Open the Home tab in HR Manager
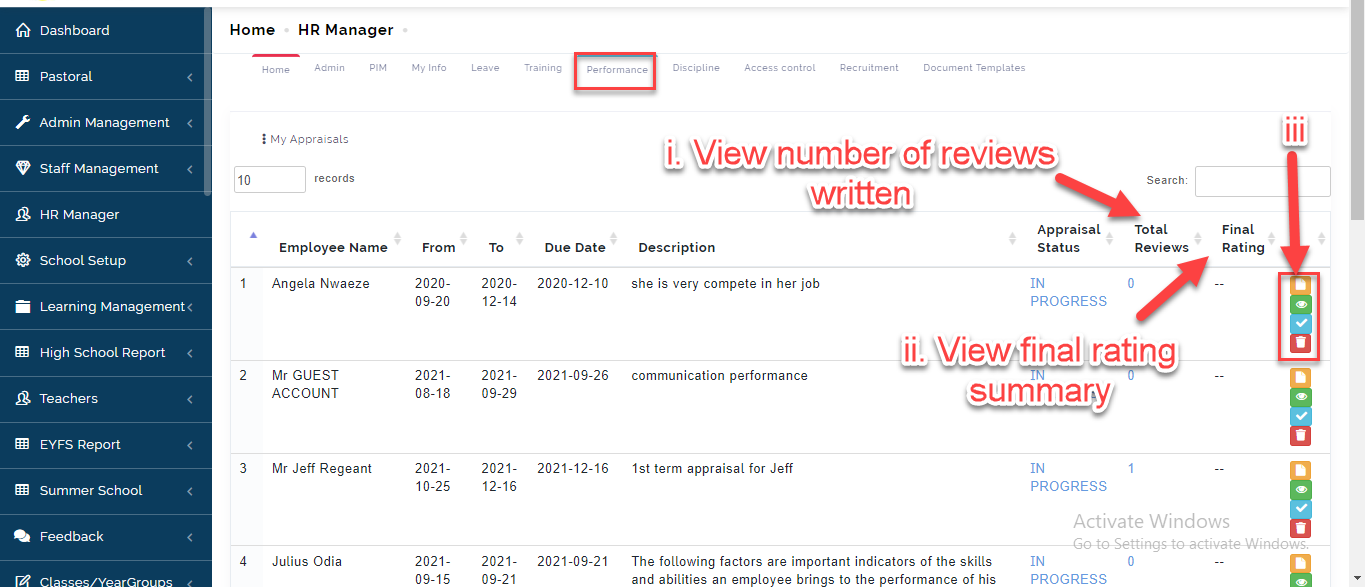Image resolution: width=1365 pixels, height=587 pixels. pyautogui.click(x=276, y=70)
